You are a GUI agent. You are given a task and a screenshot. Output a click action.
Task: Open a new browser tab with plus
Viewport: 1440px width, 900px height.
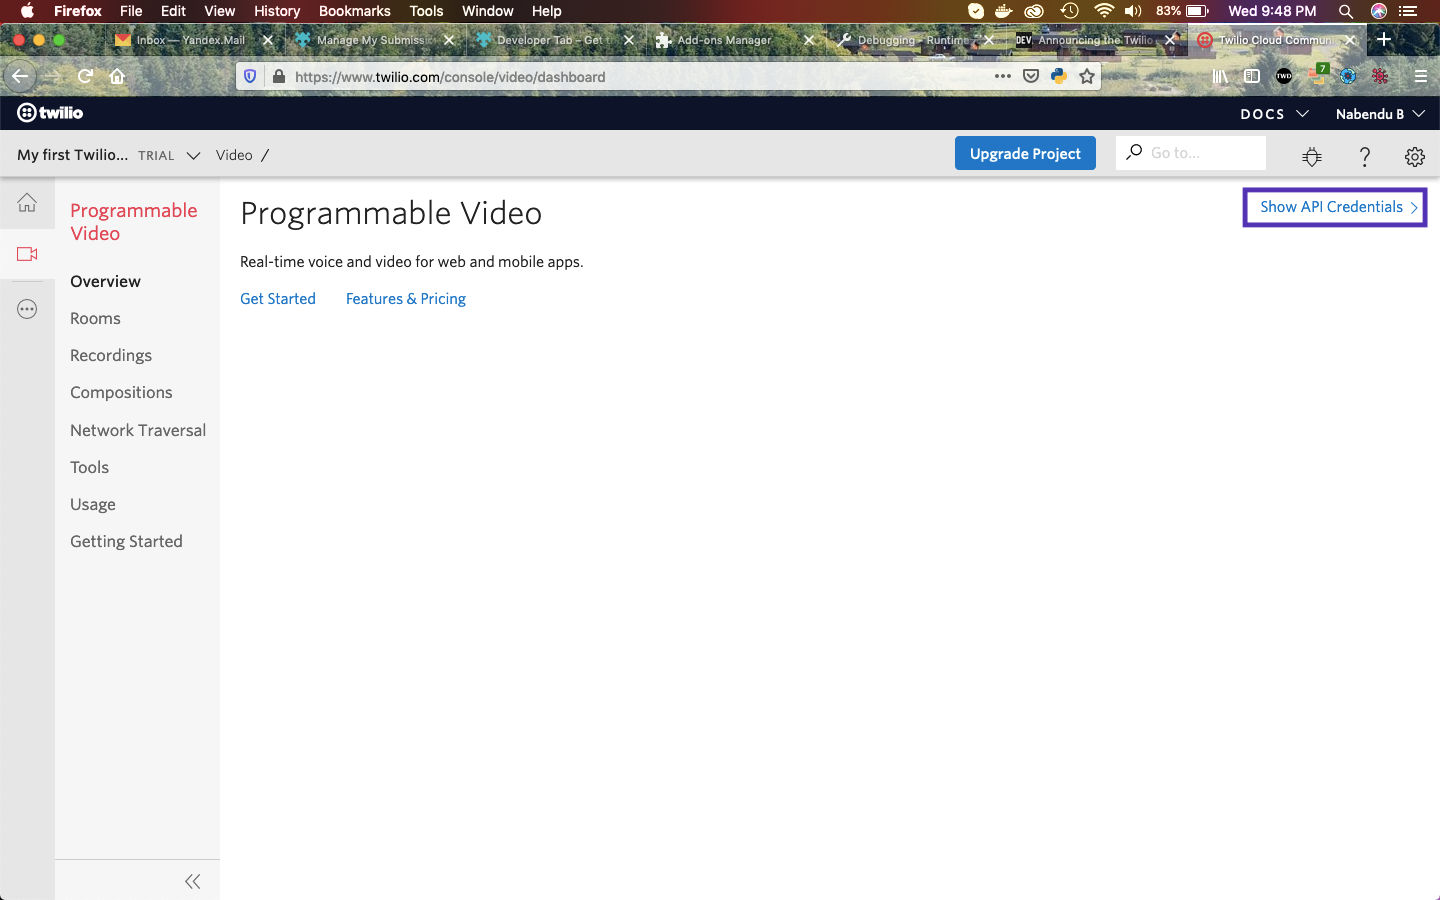(x=1384, y=39)
